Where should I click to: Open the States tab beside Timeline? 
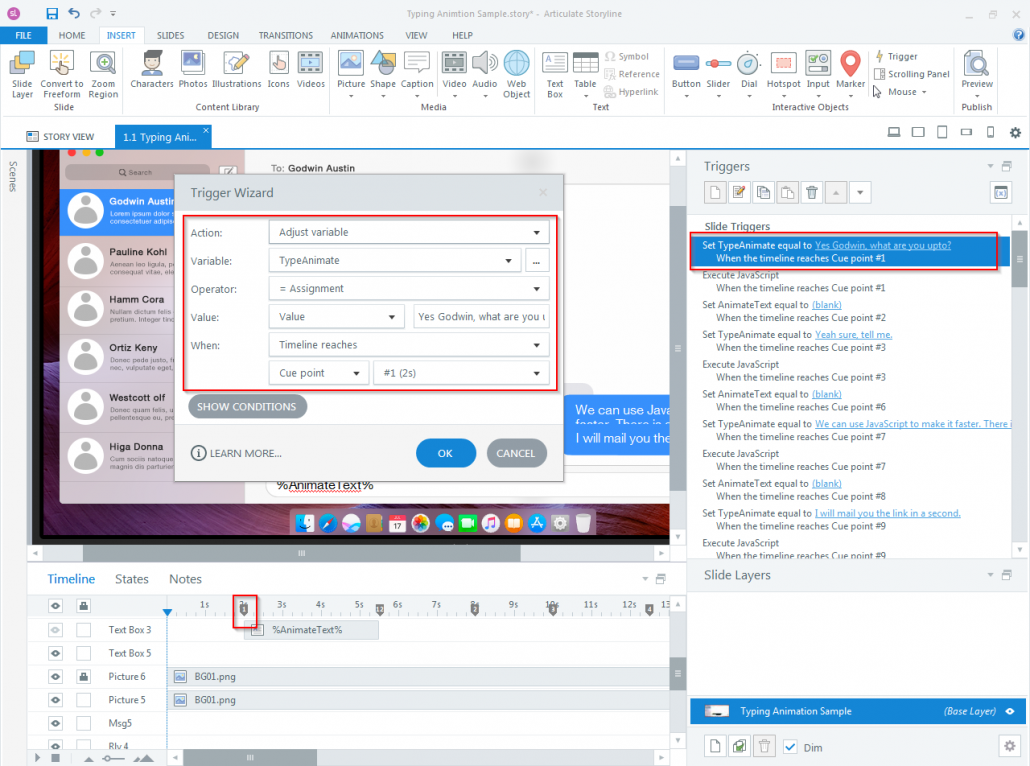pos(132,579)
